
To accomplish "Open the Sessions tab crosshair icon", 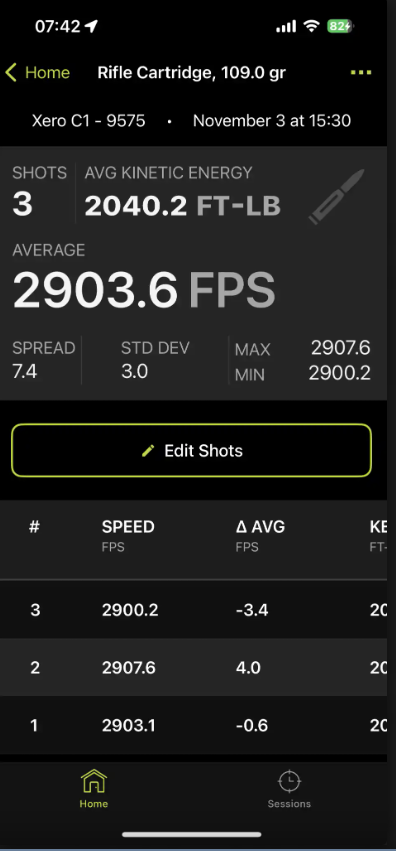I will [x=289, y=782].
